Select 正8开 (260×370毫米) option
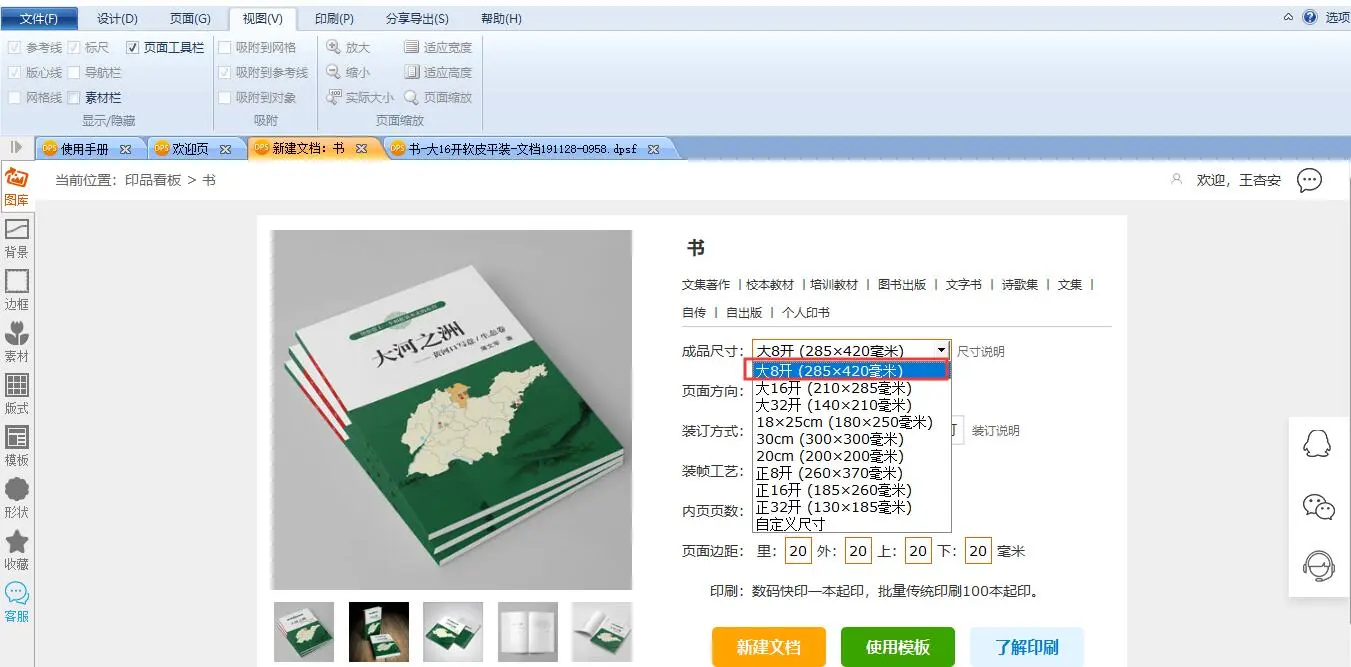 851,473
